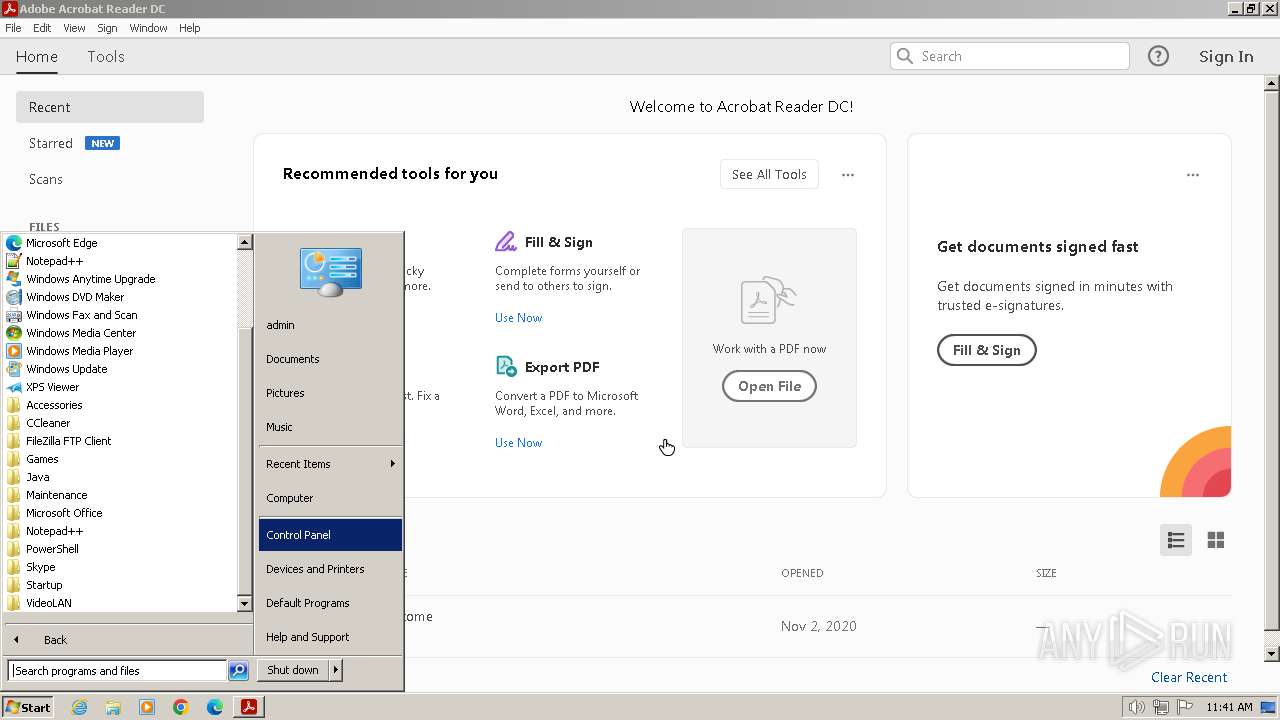Launch Windows Anytime Upgrade
The height and width of the screenshot is (720, 1280).
pos(90,279)
